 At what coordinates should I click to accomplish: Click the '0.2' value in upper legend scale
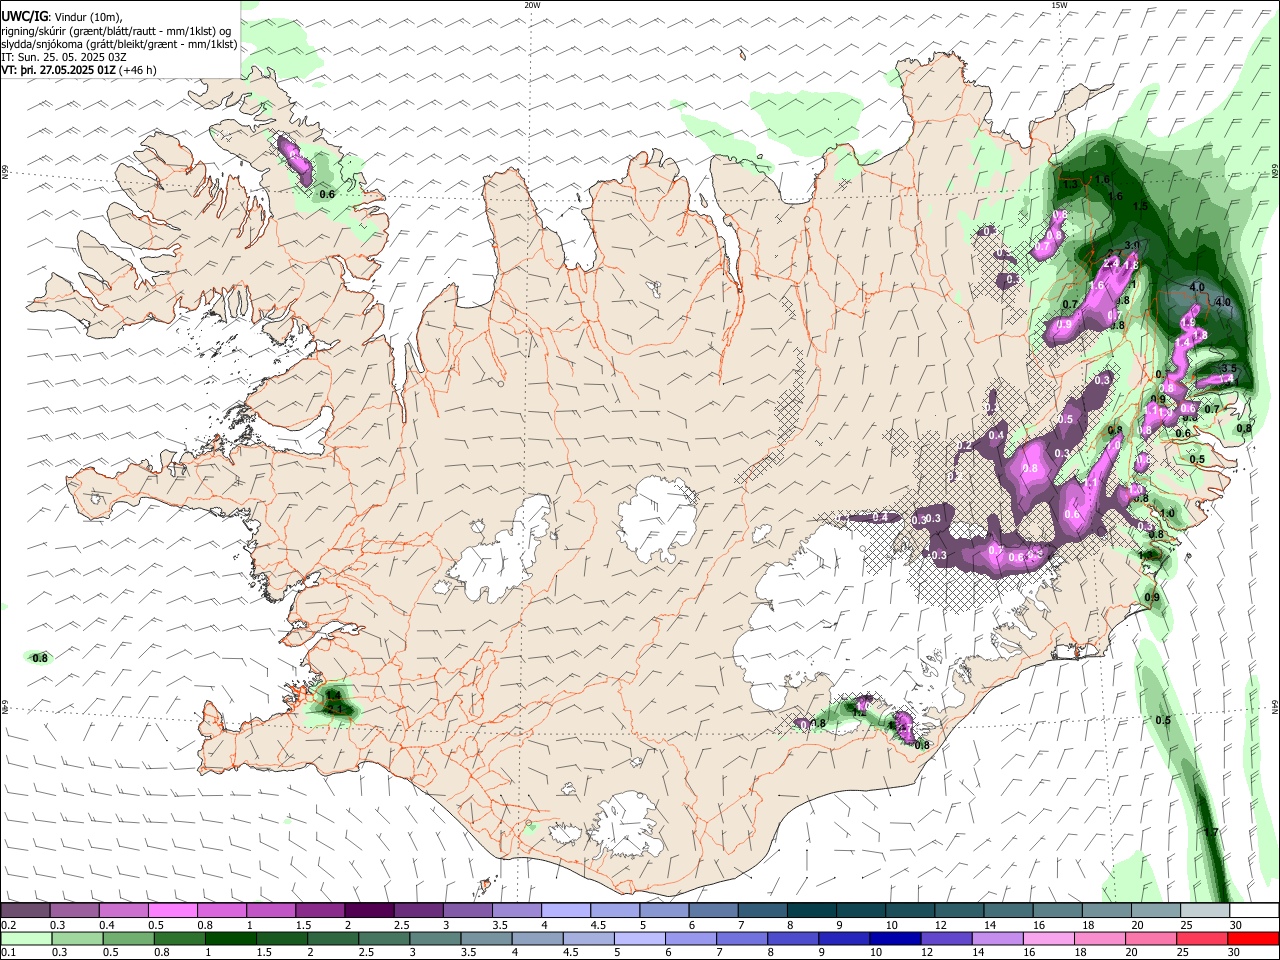coord(8,925)
